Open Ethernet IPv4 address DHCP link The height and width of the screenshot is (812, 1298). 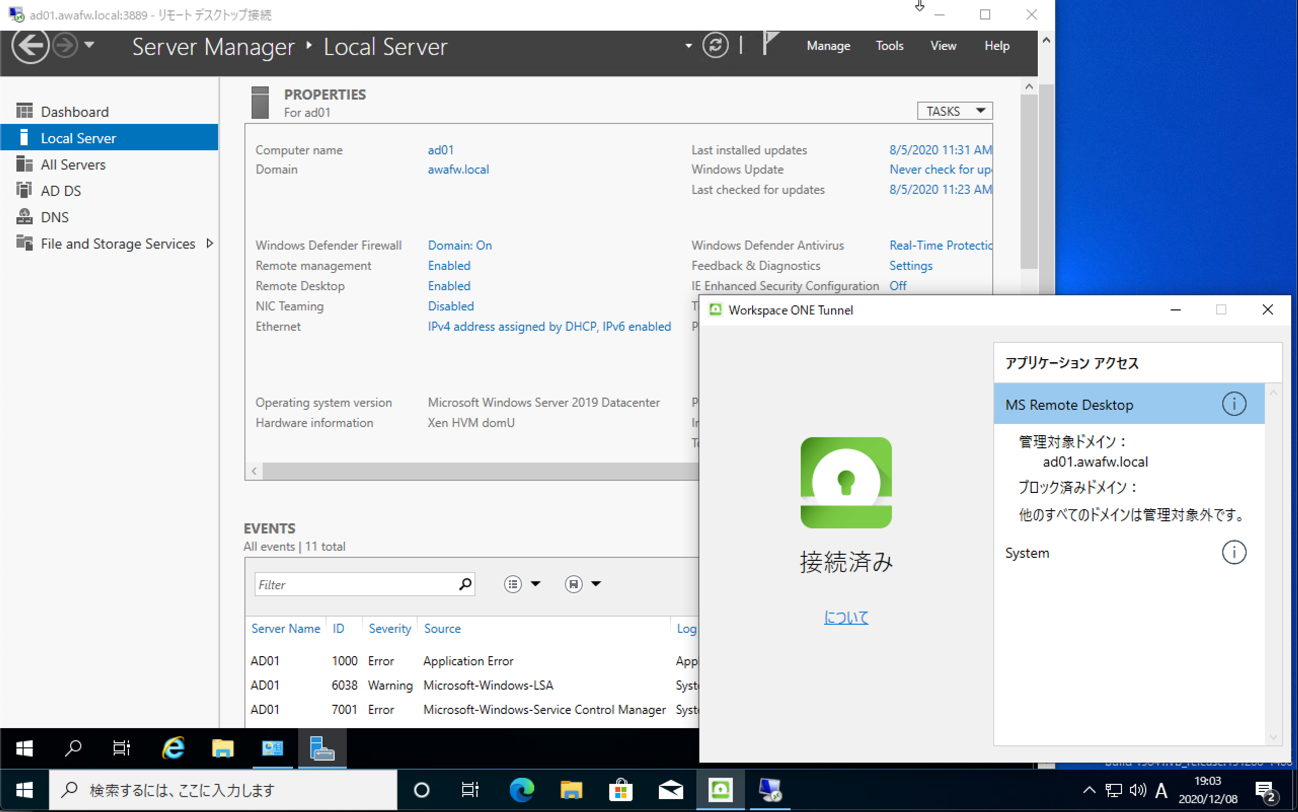coord(549,327)
